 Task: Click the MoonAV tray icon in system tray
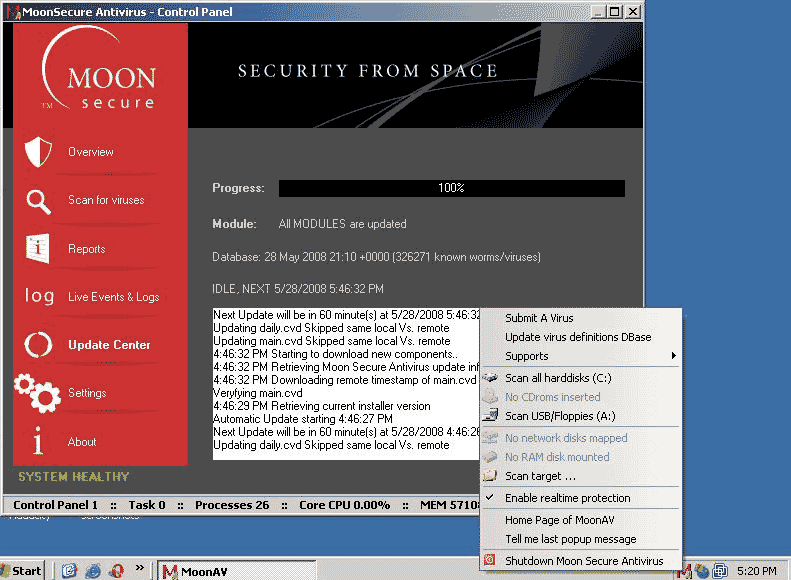[x=684, y=571]
